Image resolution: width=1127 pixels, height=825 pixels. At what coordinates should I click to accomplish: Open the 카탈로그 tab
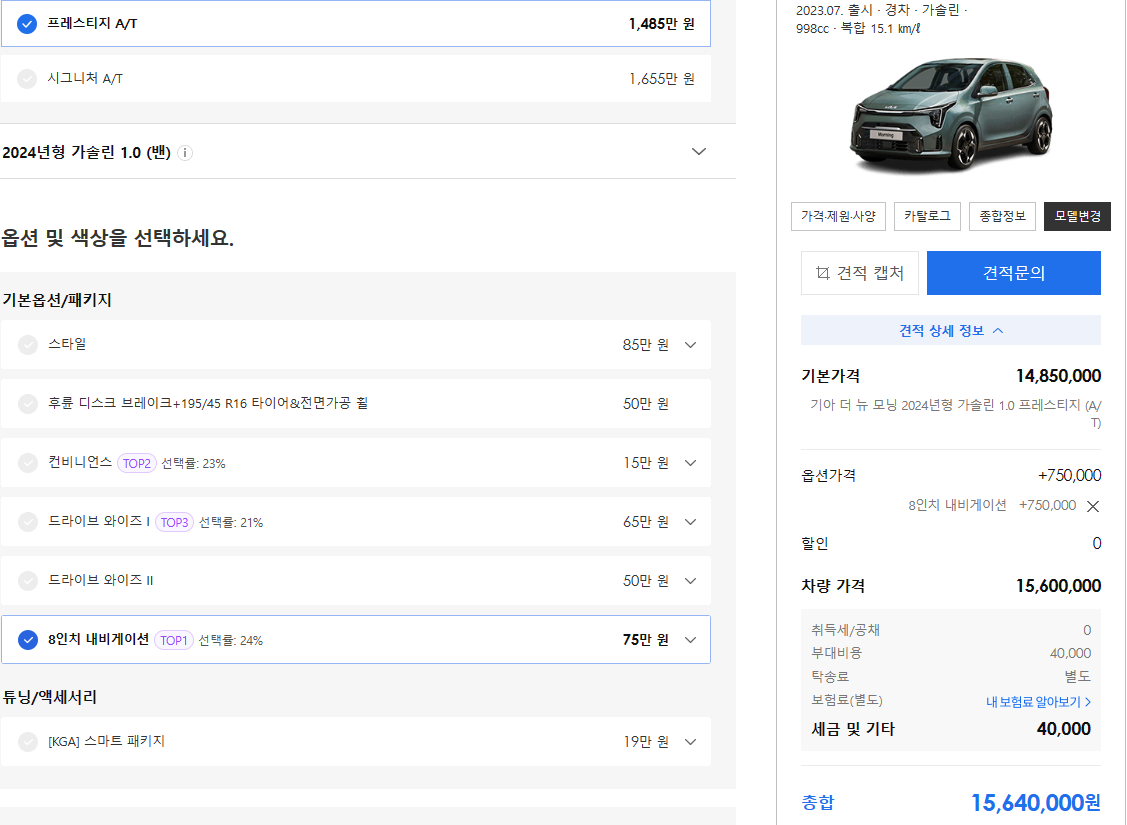coord(927,216)
